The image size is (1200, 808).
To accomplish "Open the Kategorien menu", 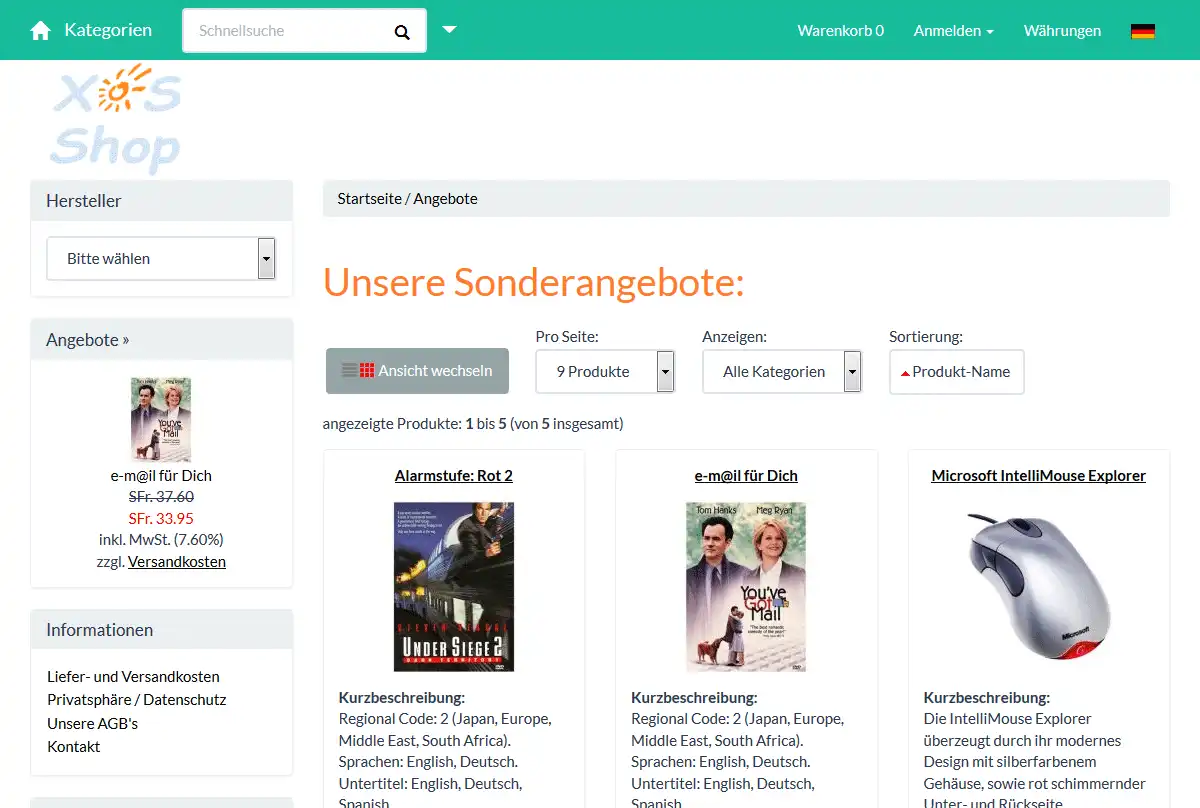I will (x=108, y=30).
